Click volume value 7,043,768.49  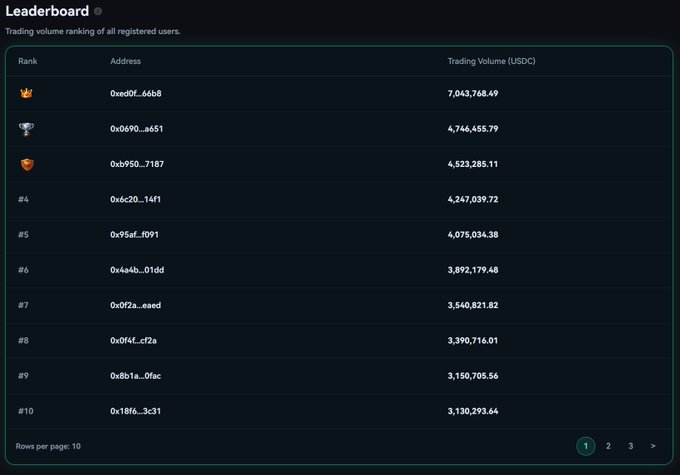point(473,93)
